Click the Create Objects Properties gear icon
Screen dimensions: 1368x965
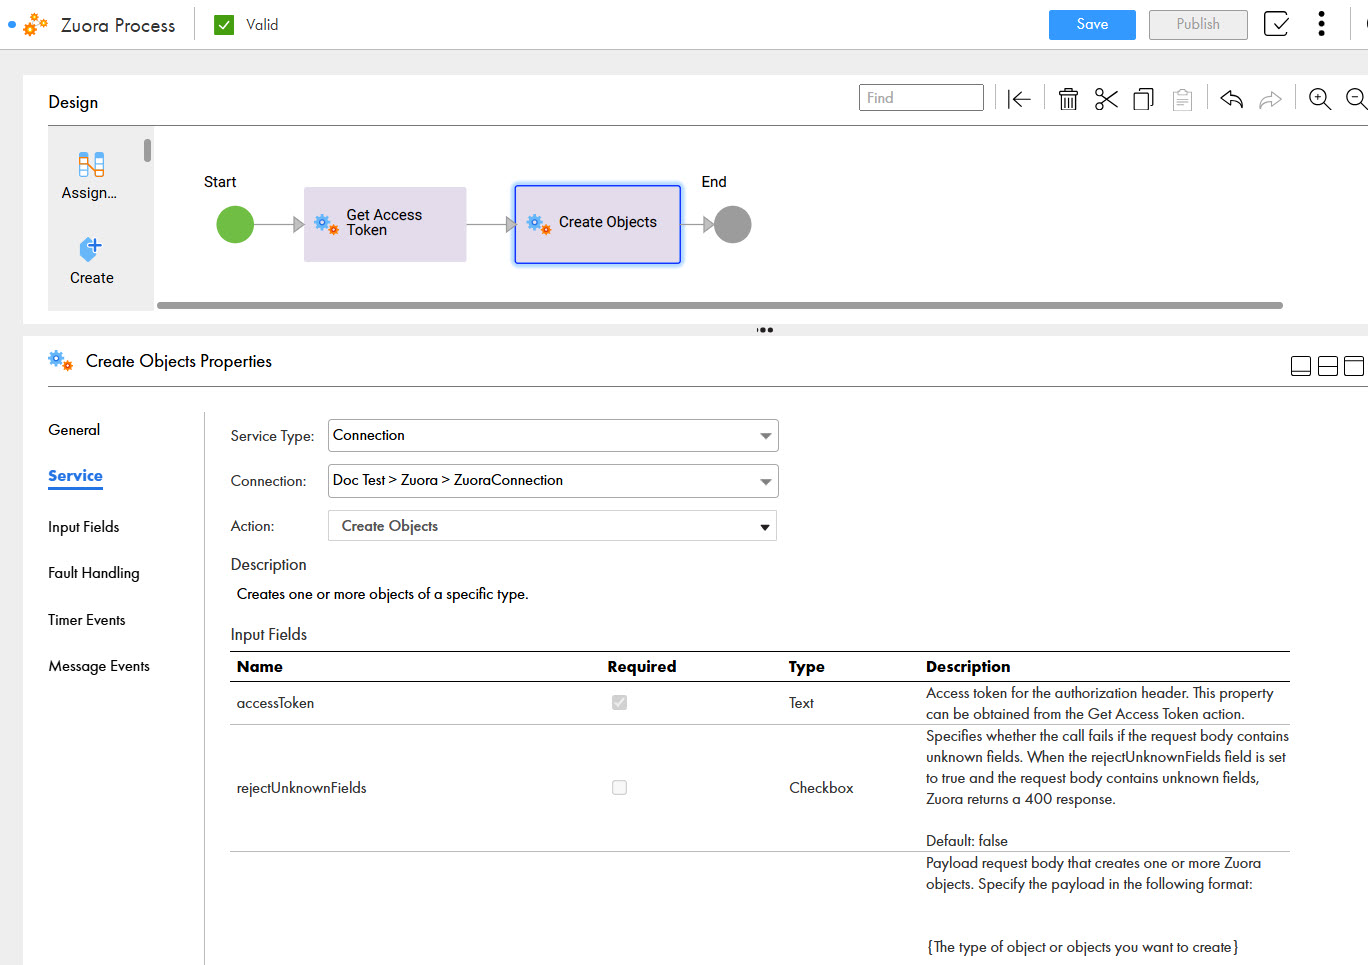point(60,361)
